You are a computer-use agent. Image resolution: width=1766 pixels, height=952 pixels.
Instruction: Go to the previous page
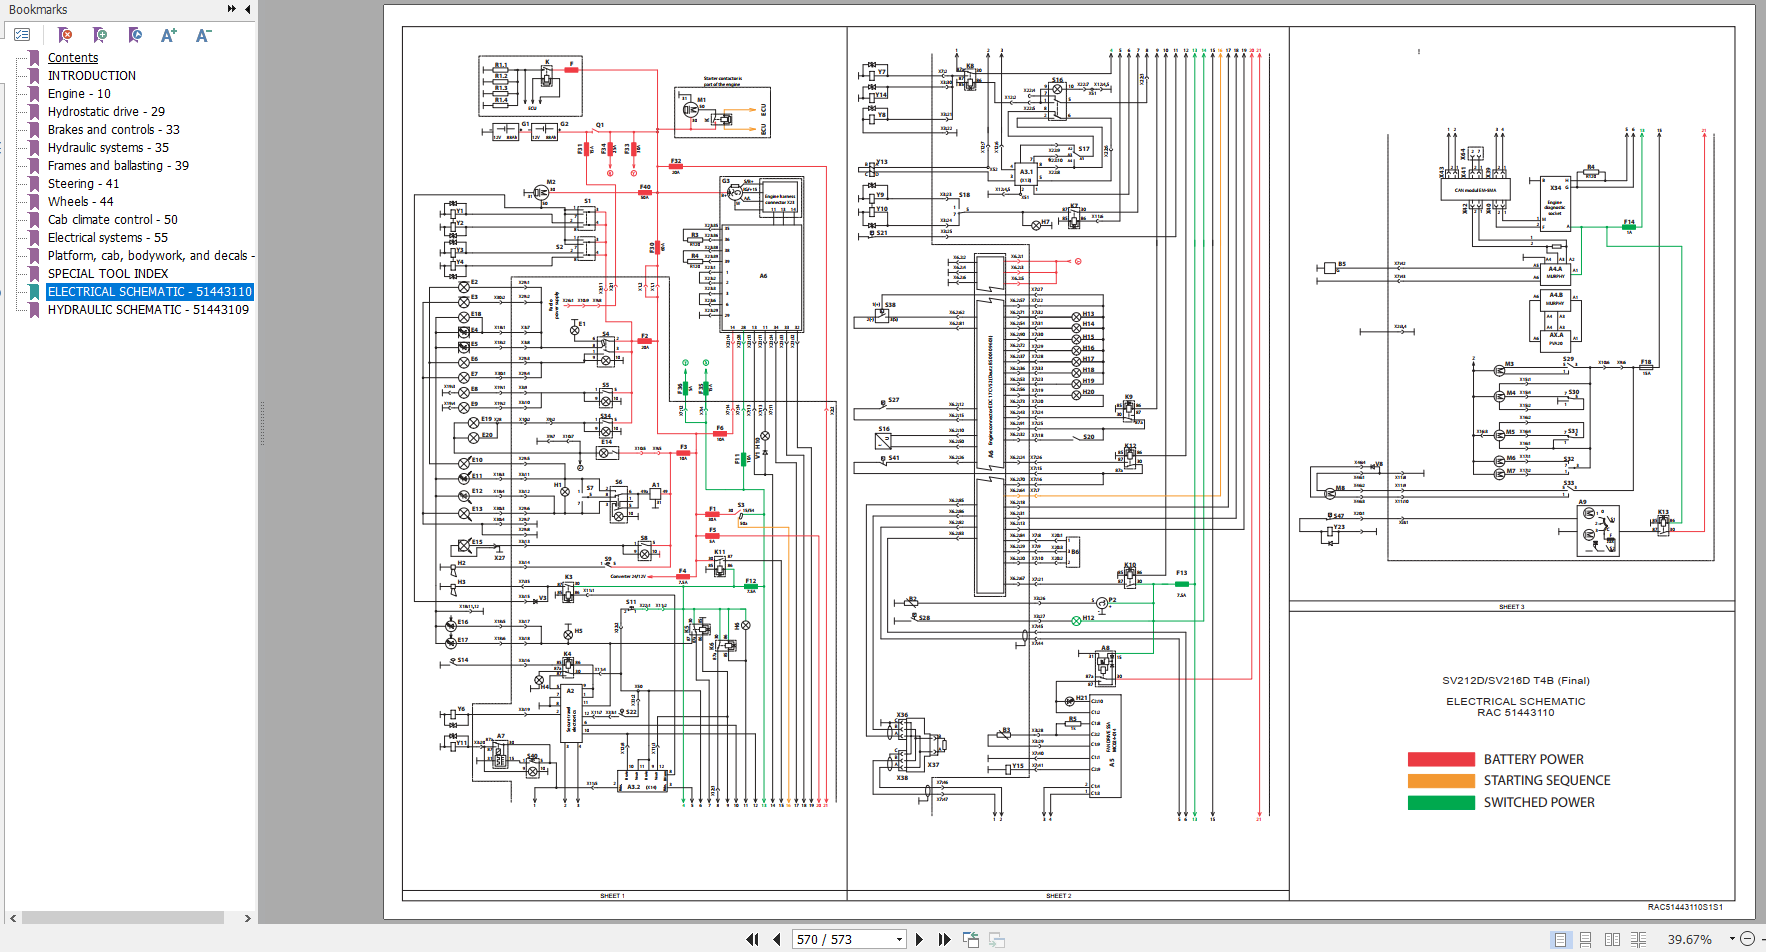pos(776,939)
